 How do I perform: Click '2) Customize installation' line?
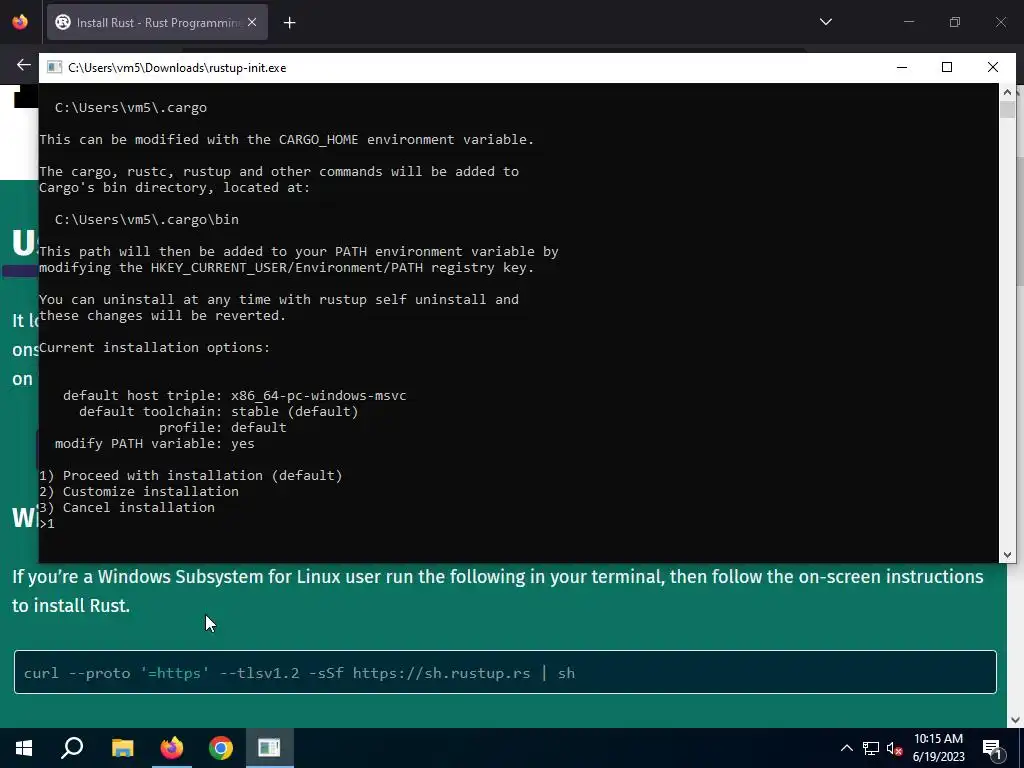tap(138, 491)
